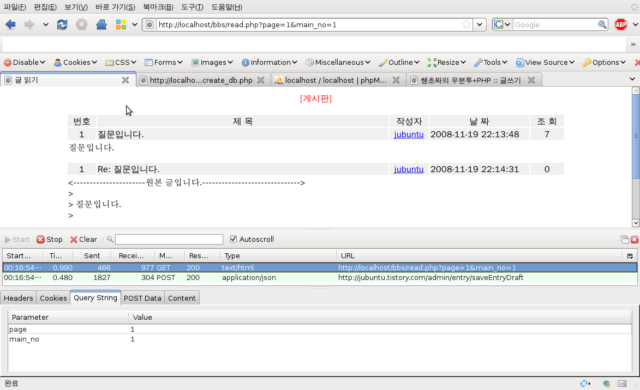Switch to the POST Data tab

[142, 298]
